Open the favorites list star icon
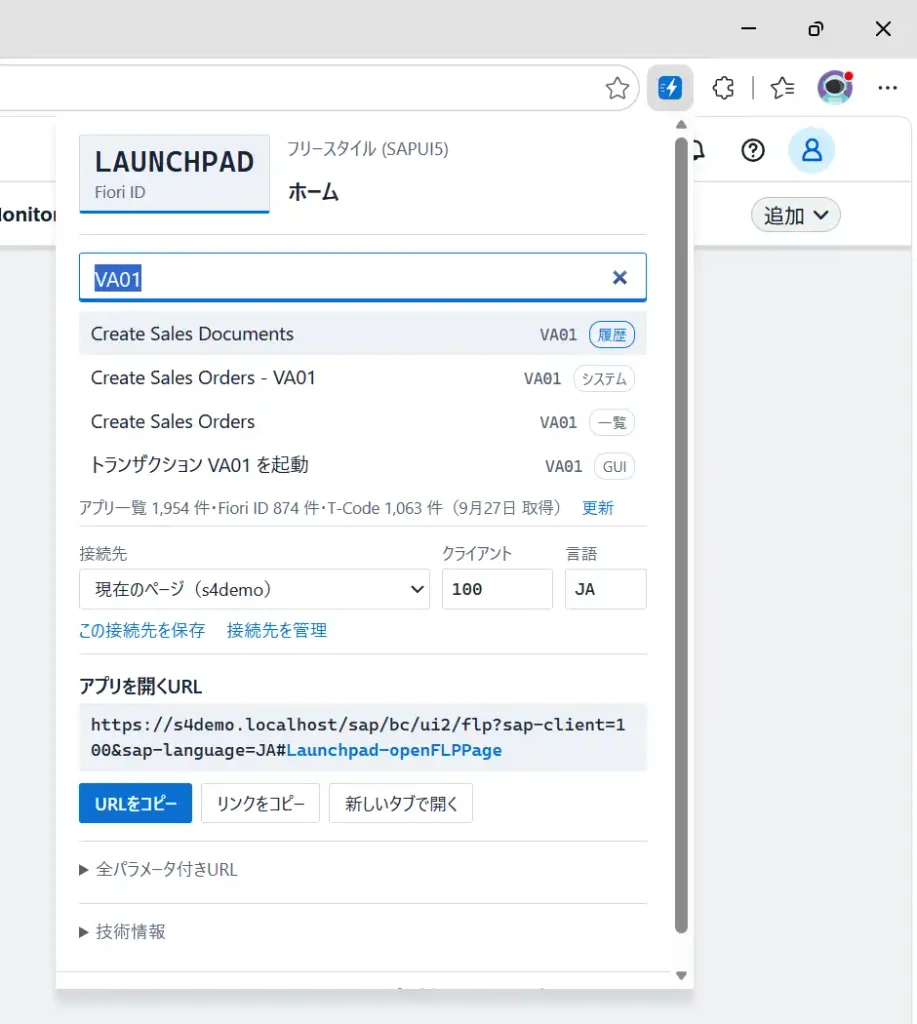The width and height of the screenshot is (917, 1024). click(x=782, y=88)
